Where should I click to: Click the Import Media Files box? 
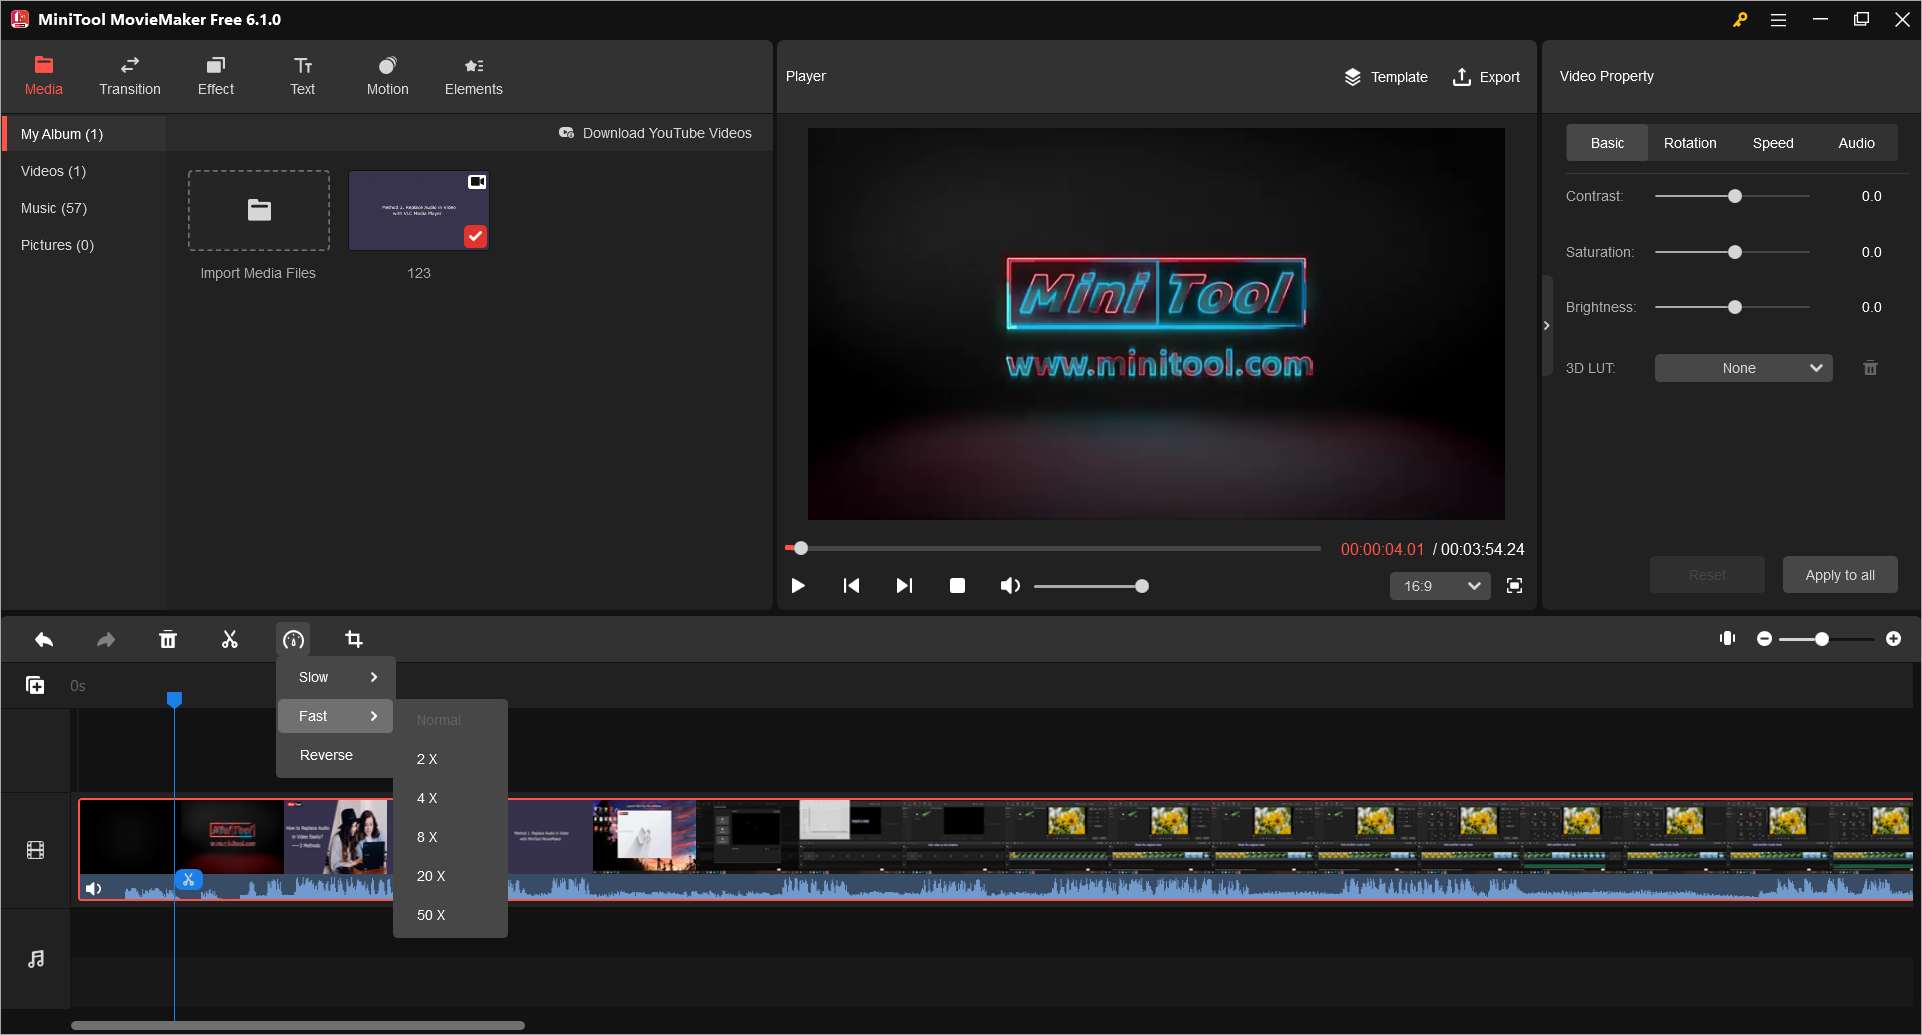259,210
